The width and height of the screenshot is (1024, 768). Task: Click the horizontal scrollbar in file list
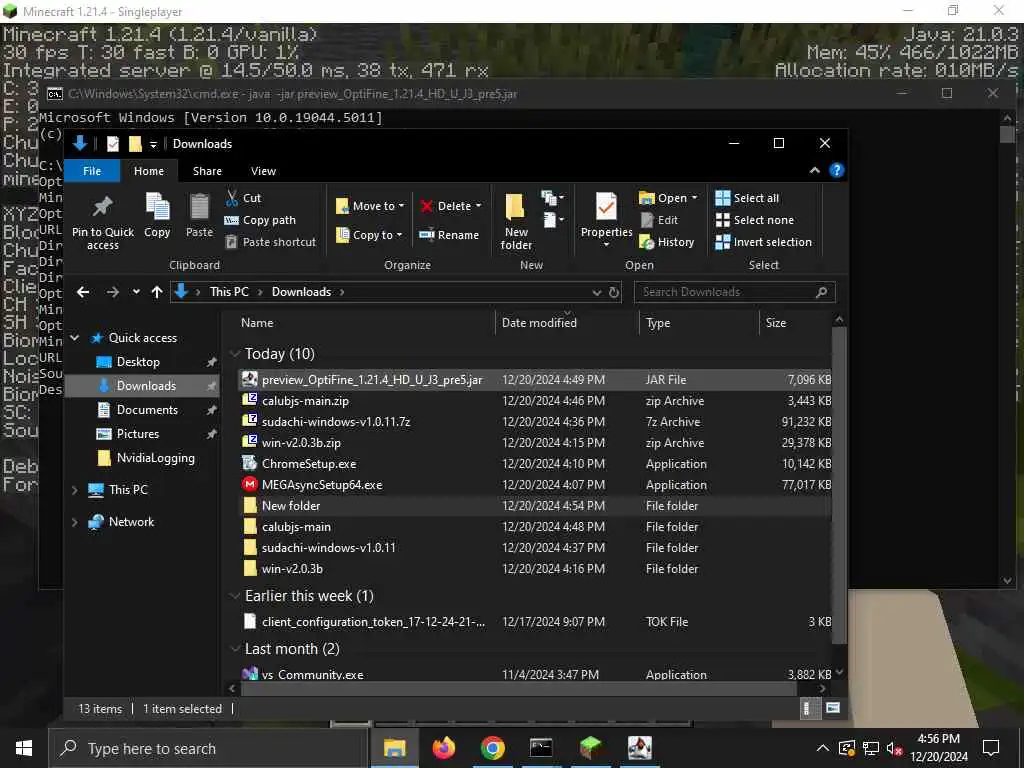point(519,688)
